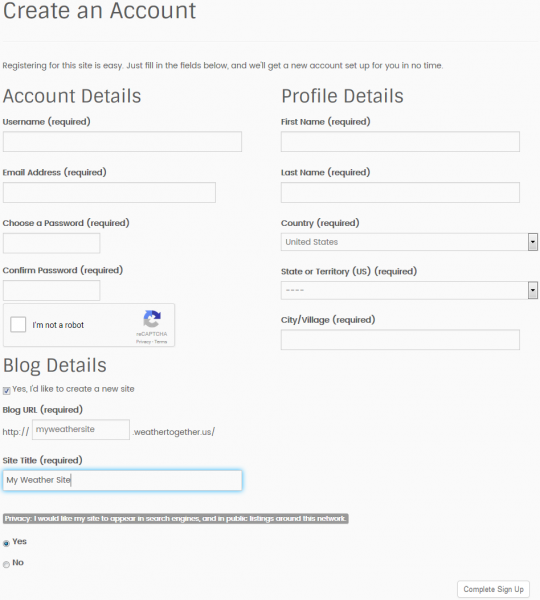Viewport: 540px width, 600px height.
Task: Focus the First Name input field
Action: click(x=400, y=142)
